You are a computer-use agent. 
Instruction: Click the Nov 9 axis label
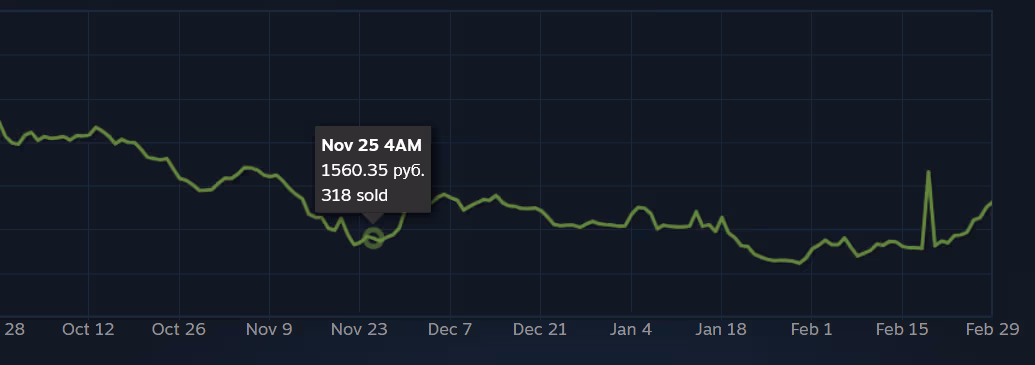click(x=269, y=329)
